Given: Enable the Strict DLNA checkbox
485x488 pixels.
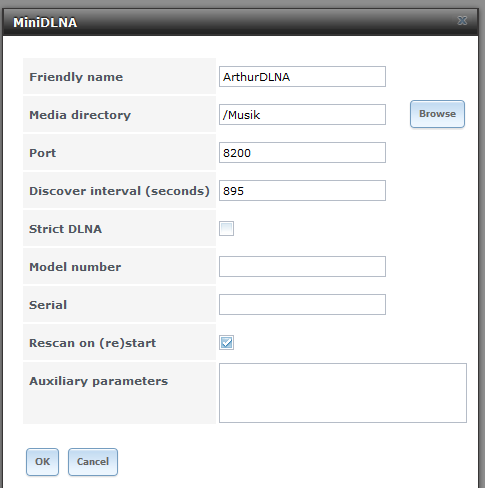Looking at the screenshot, I should (226, 228).
